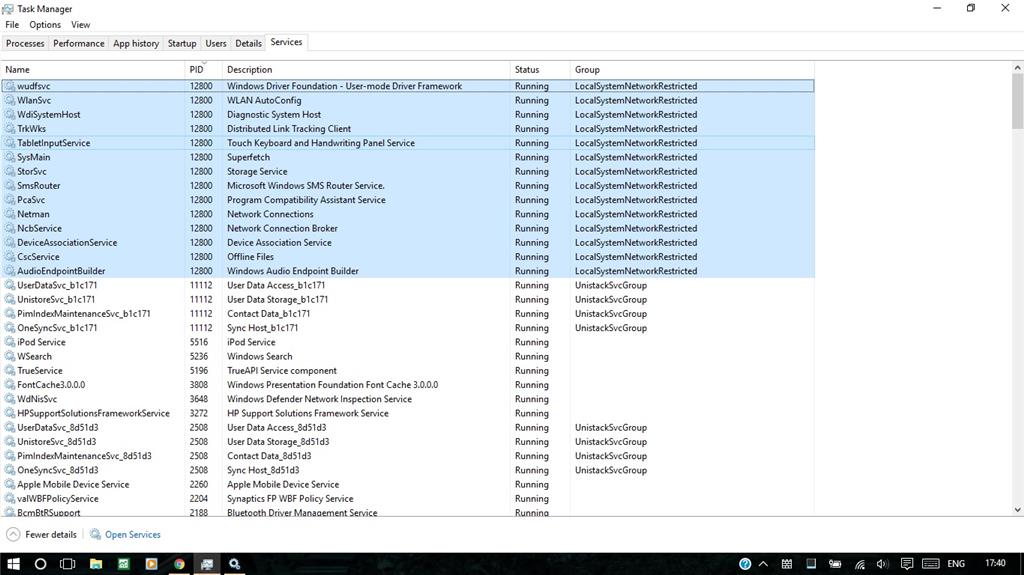Open Task View from the taskbar

67,564
